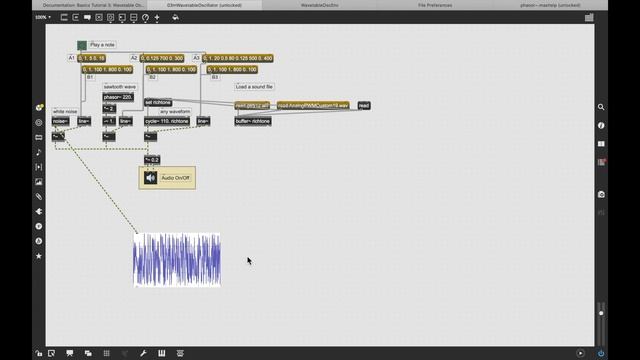Open the film-strip media icon in left sidebar
The image size is (640, 360).
[39, 138]
